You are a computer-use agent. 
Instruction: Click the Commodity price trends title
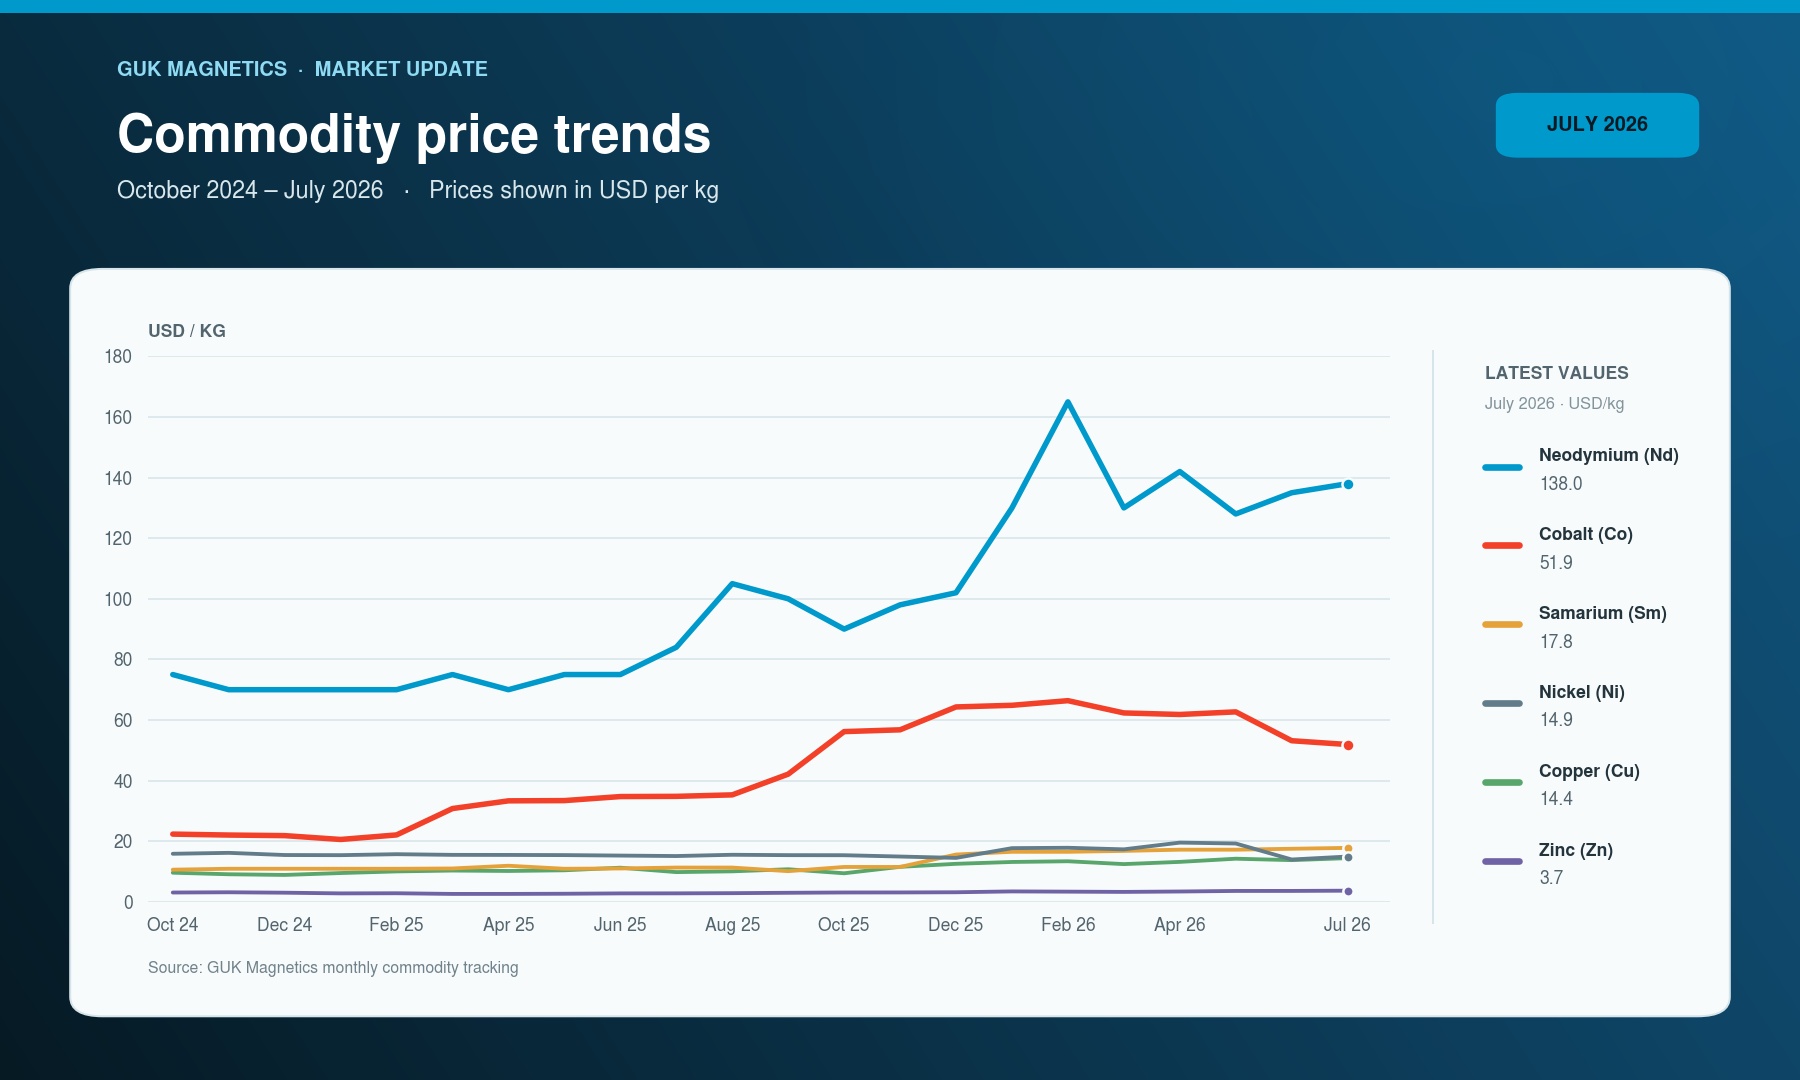coord(414,134)
